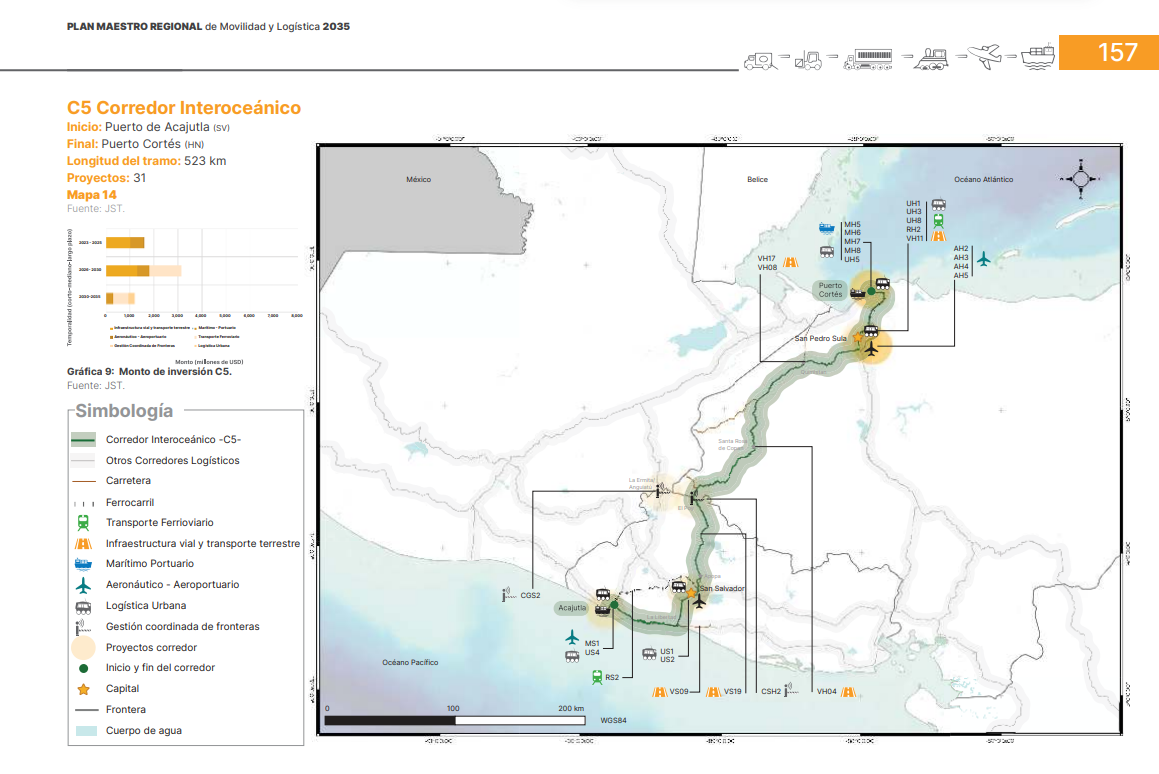Click the Proyectos corredor circle swatch
This screenshot has height=774, width=1159.
(83, 647)
